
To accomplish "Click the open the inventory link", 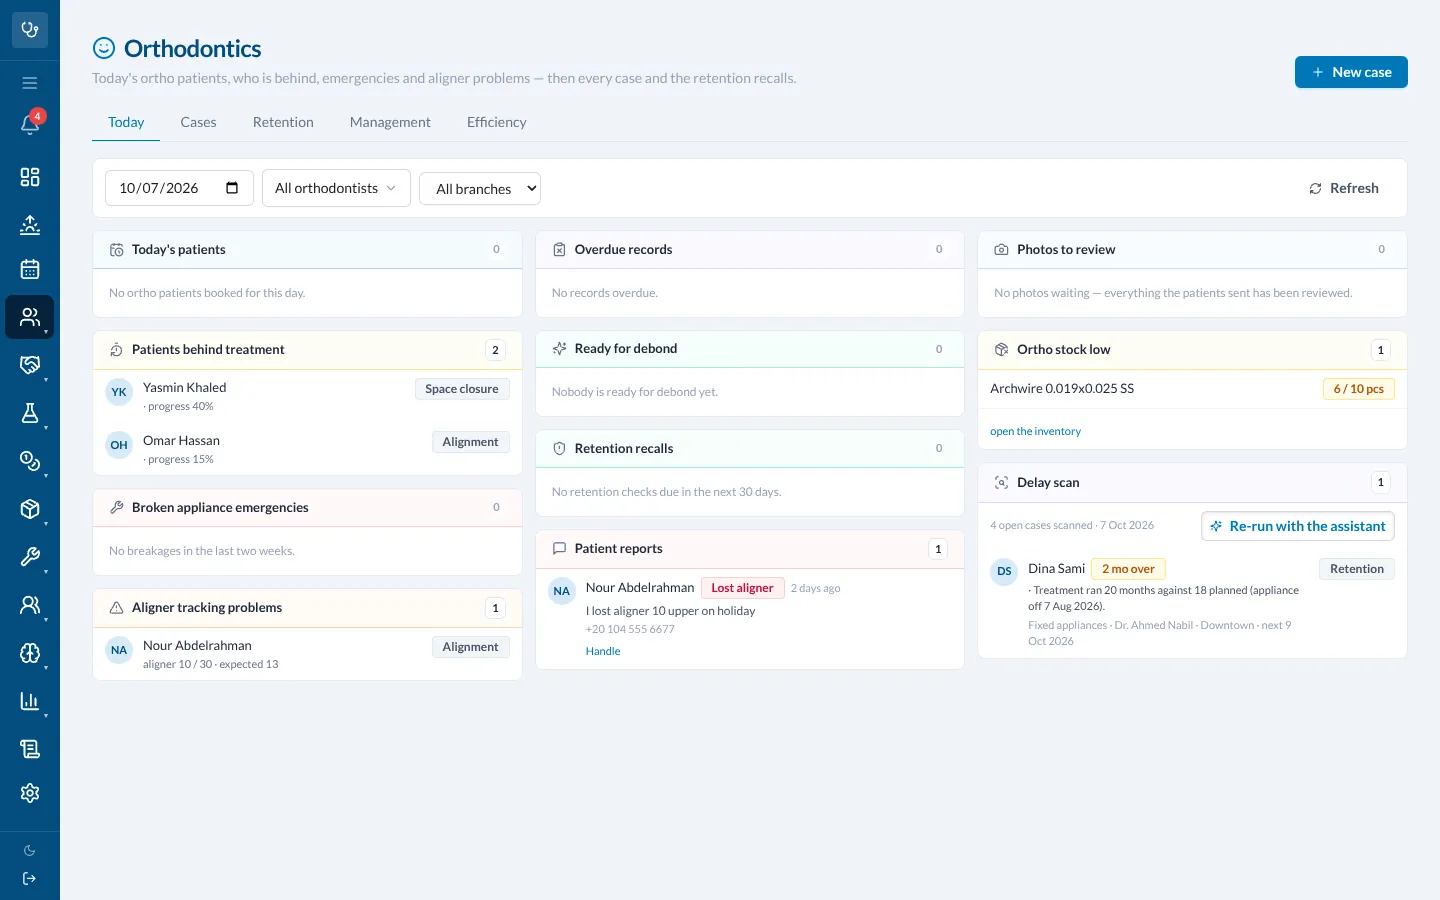I will pyautogui.click(x=1035, y=431).
